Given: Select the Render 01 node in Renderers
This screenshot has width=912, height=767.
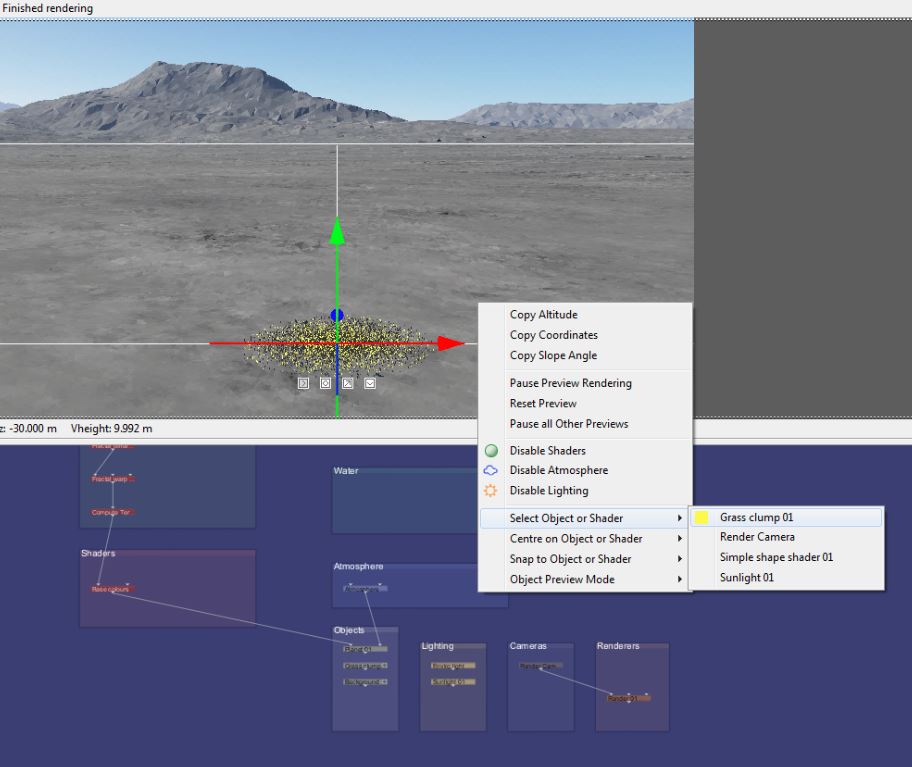Looking at the screenshot, I should [x=629, y=698].
